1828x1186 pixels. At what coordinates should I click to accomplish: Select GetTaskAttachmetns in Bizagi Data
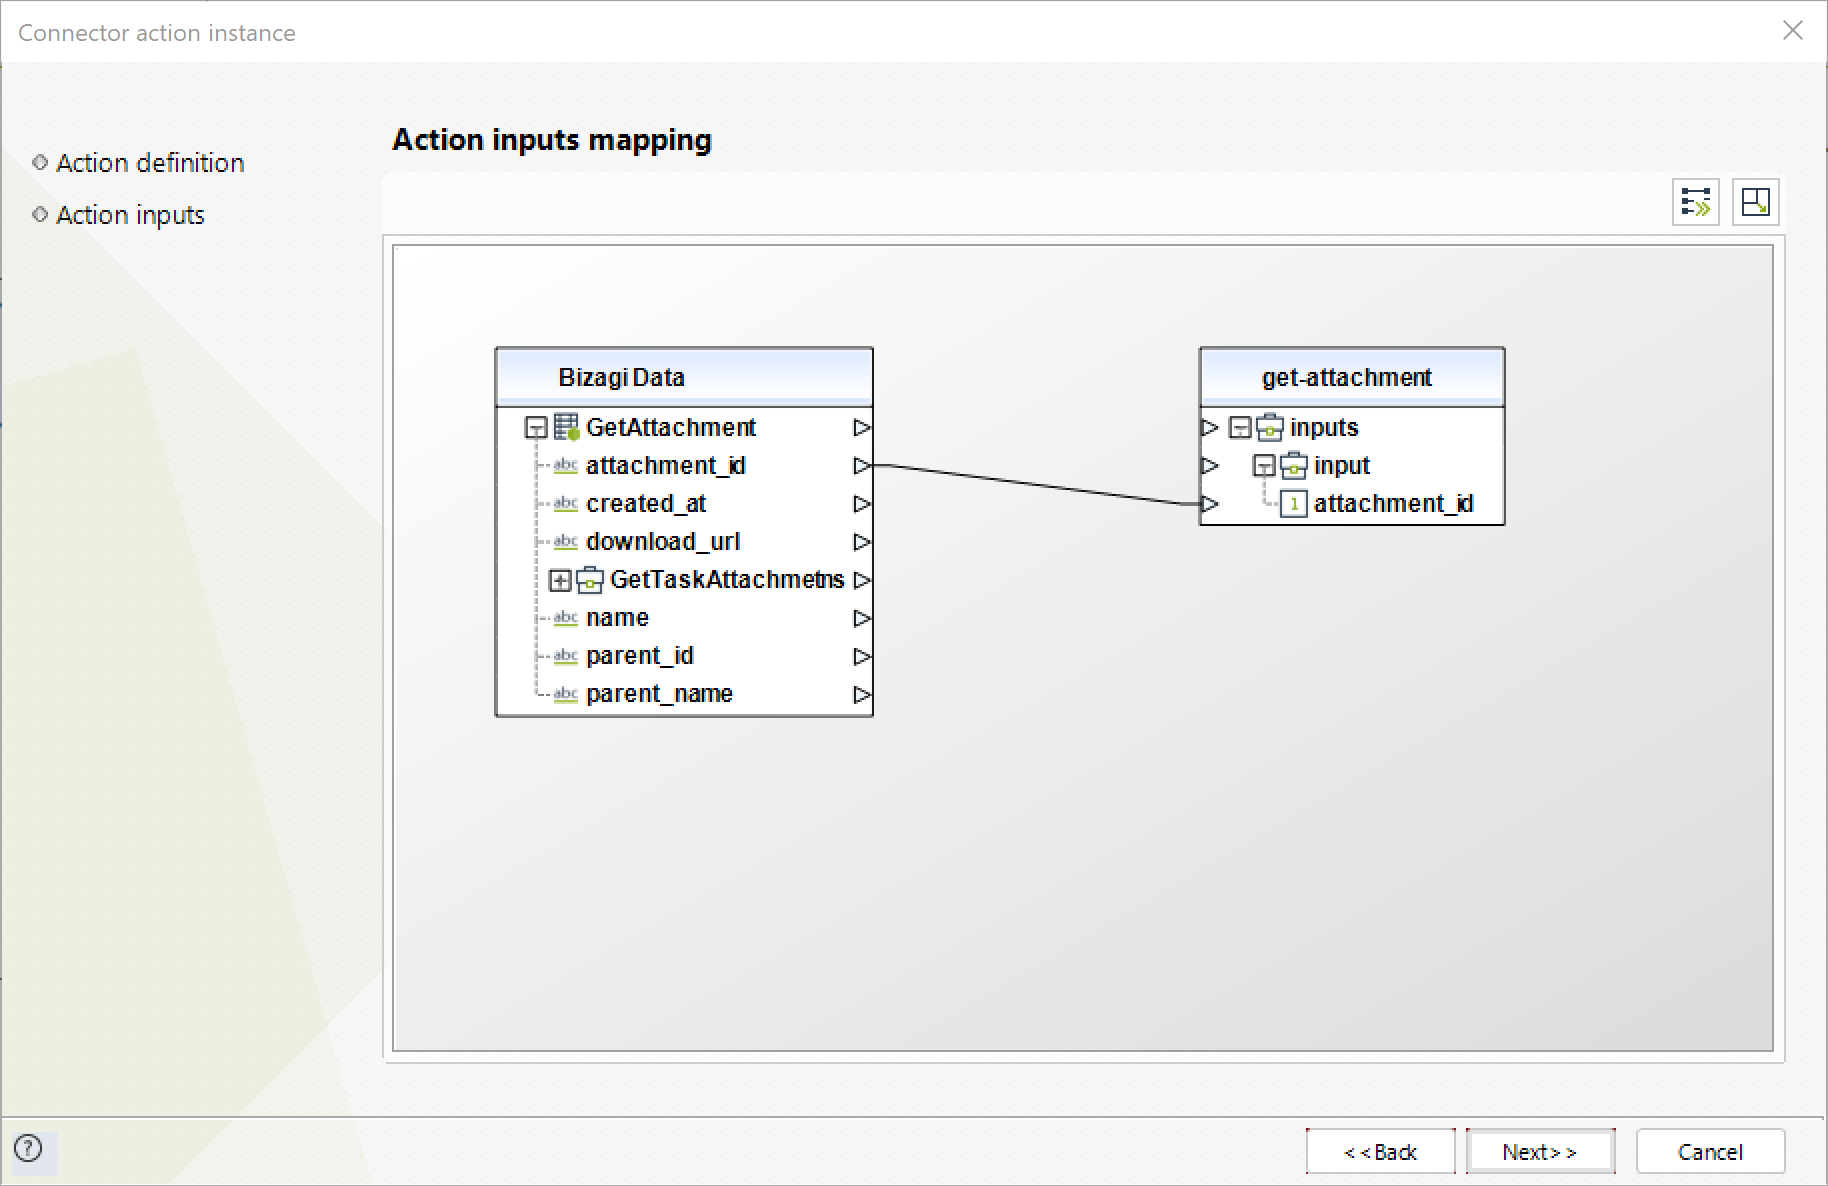point(727,580)
